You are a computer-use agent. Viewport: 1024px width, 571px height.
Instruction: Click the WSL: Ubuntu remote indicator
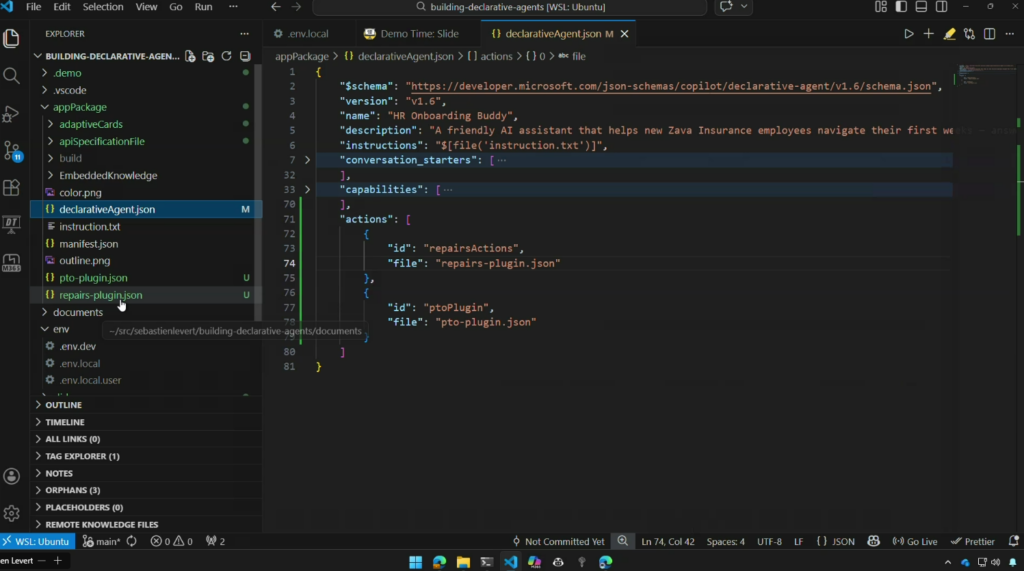[x=36, y=541]
